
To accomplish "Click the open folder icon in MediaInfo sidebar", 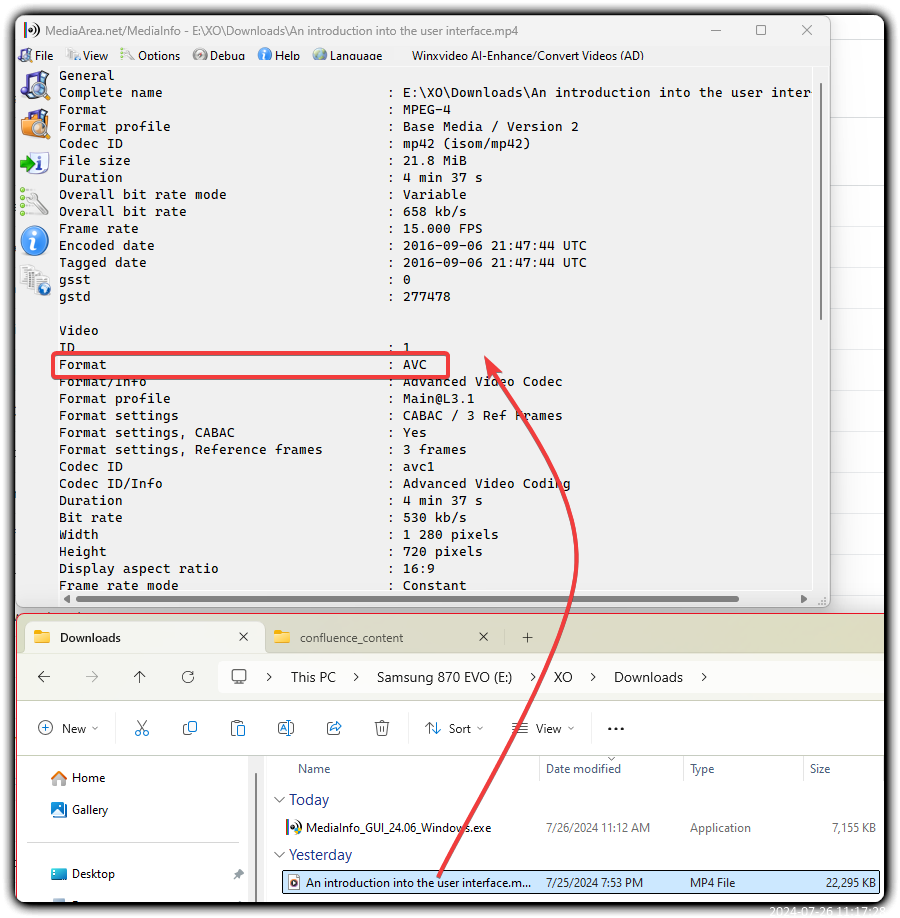I will (35, 124).
